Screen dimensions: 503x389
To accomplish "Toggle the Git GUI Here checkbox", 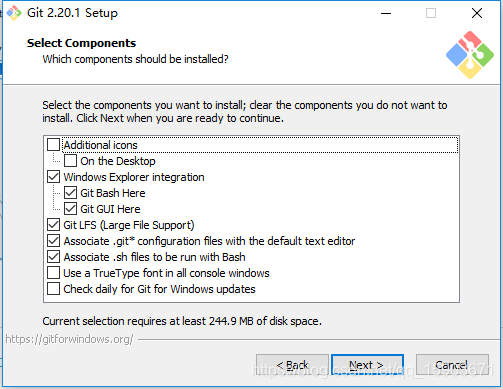I will [x=70, y=209].
